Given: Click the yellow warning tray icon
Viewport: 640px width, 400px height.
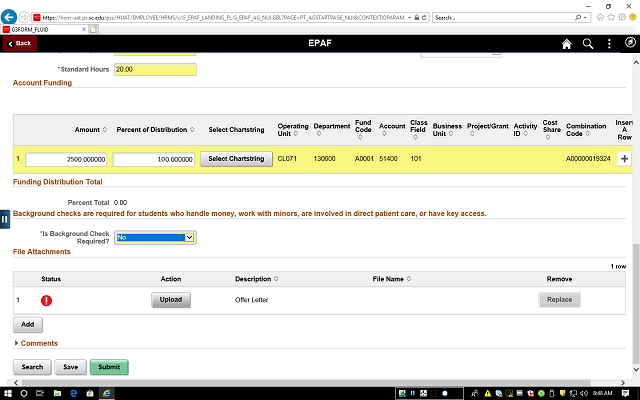Looking at the screenshot, I should click(487, 393).
